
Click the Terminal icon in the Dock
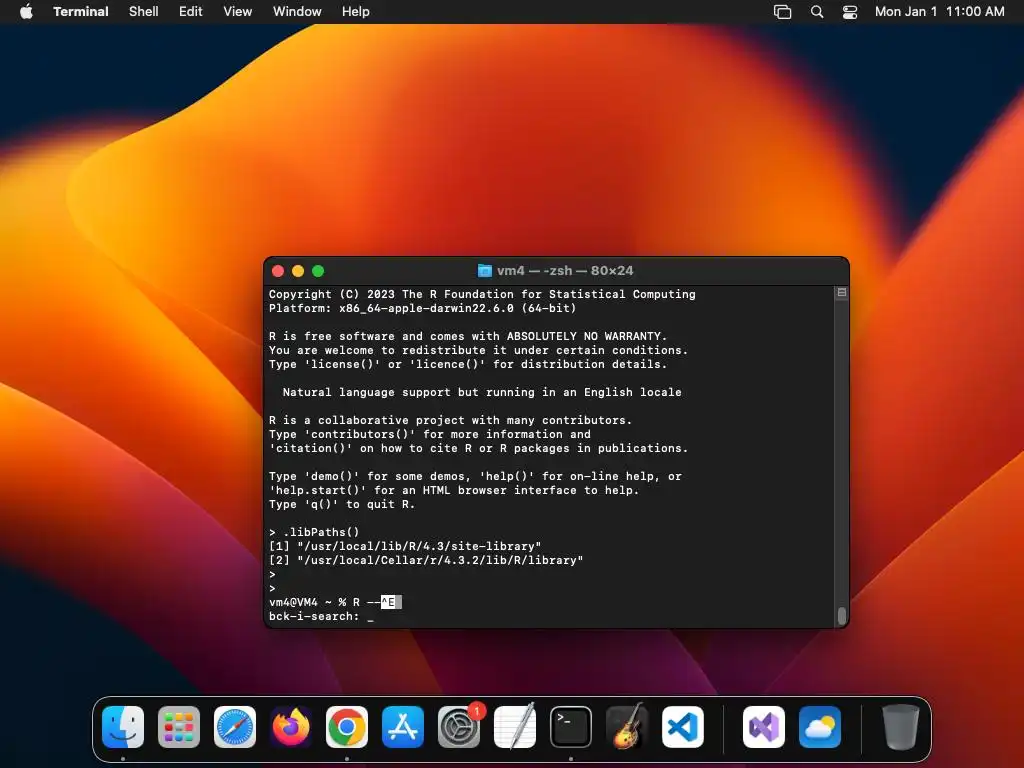click(x=571, y=727)
